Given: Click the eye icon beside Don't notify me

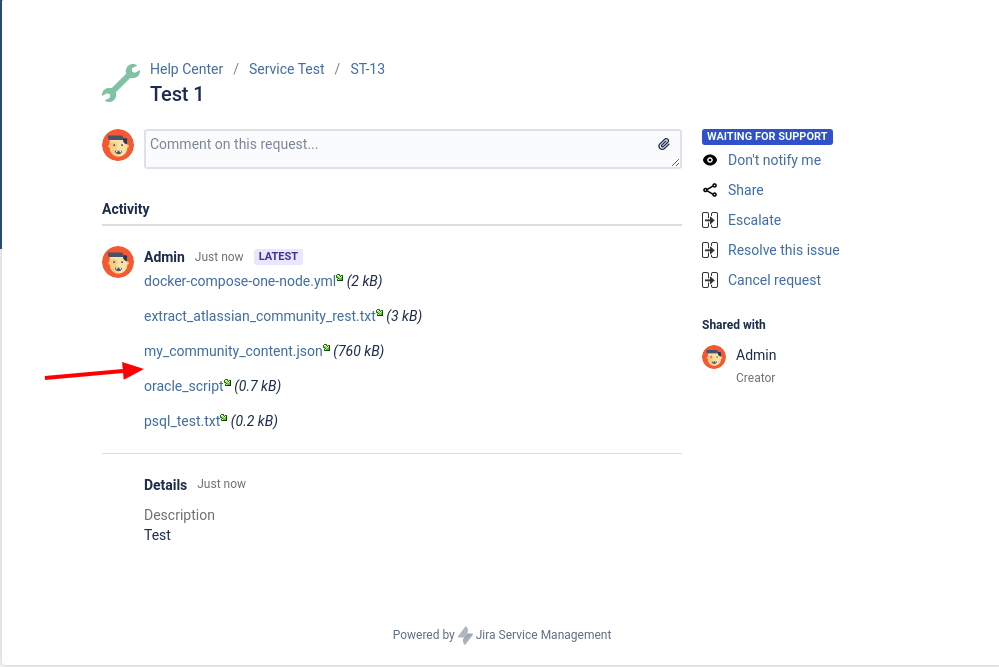Looking at the screenshot, I should (710, 160).
